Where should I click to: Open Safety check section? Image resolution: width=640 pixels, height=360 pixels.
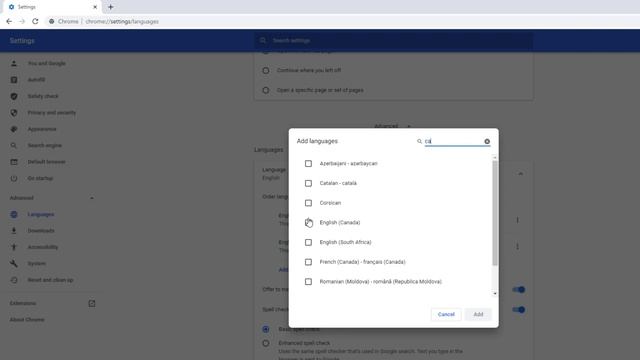pyautogui.click(x=43, y=96)
